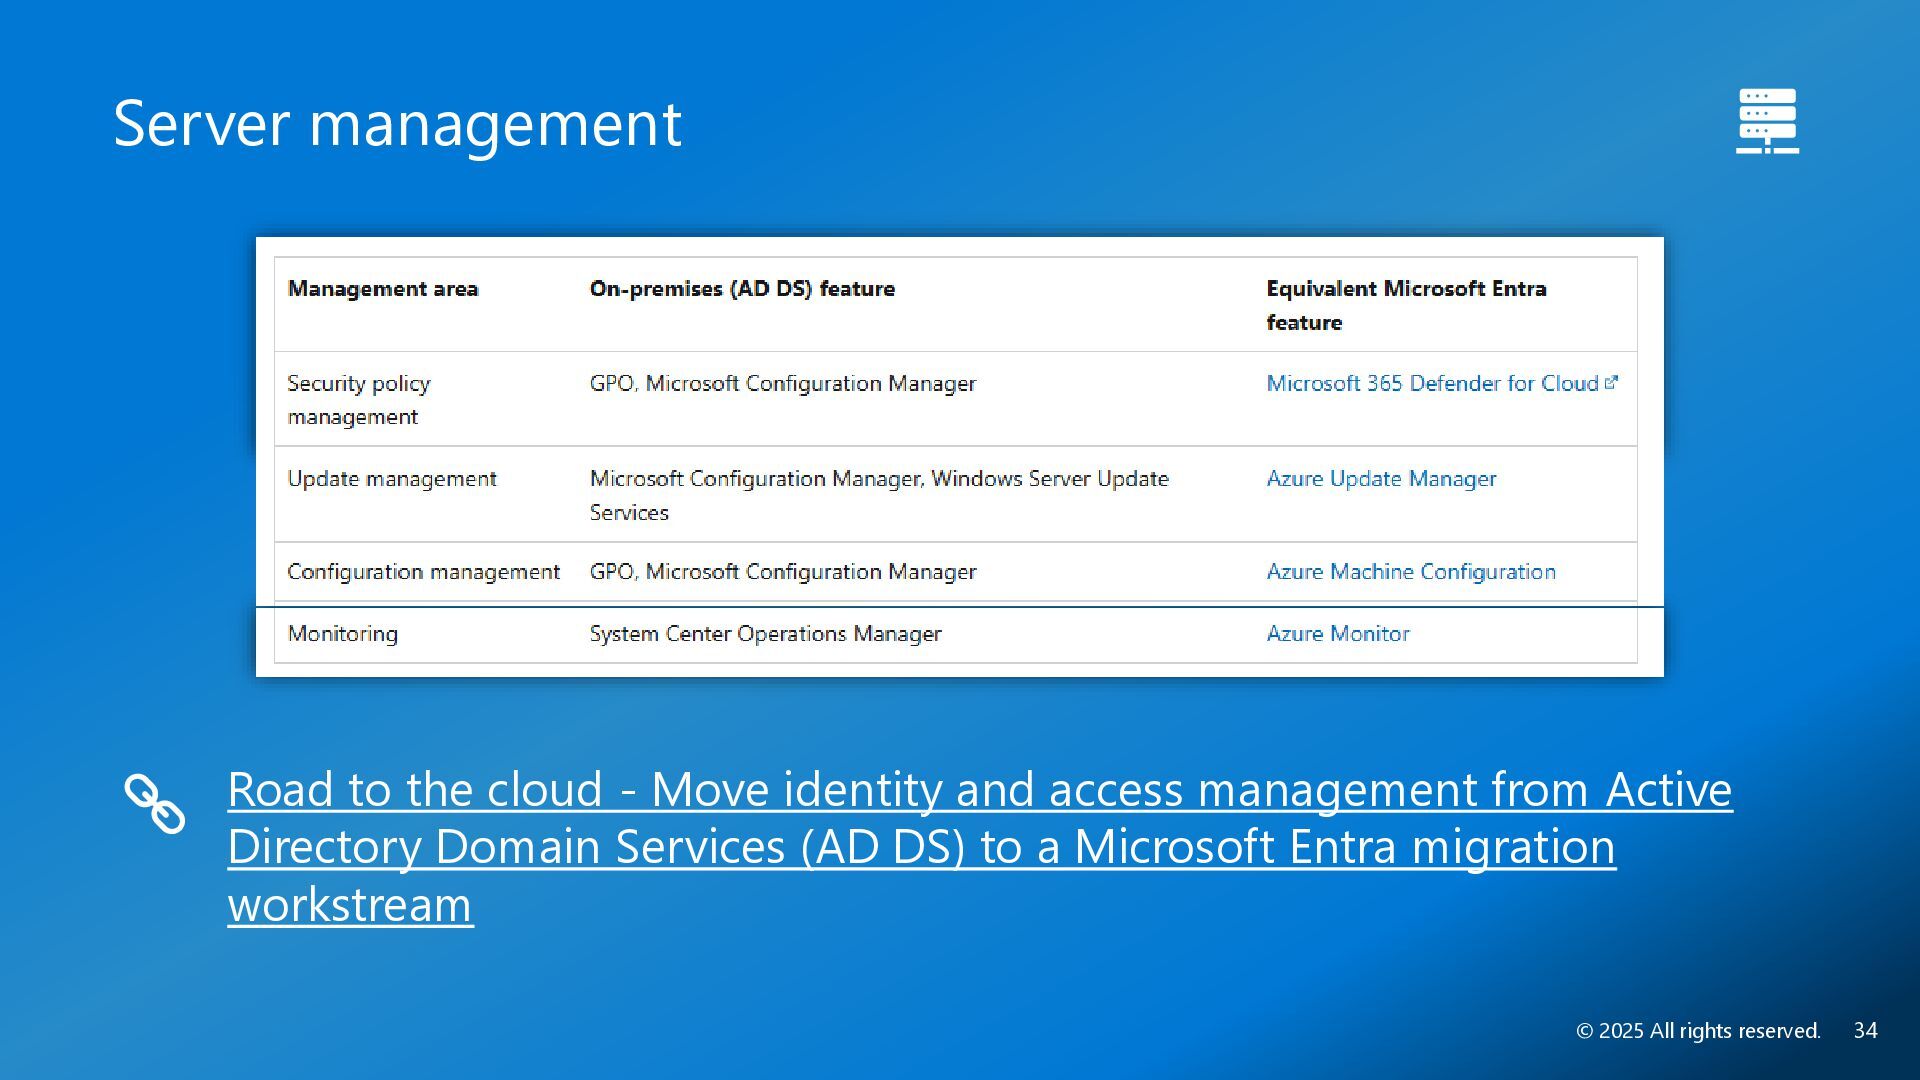This screenshot has height=1080, width=1920.
Task: Open the Azure Update Manager link
Action: (x=1381, y=478)
